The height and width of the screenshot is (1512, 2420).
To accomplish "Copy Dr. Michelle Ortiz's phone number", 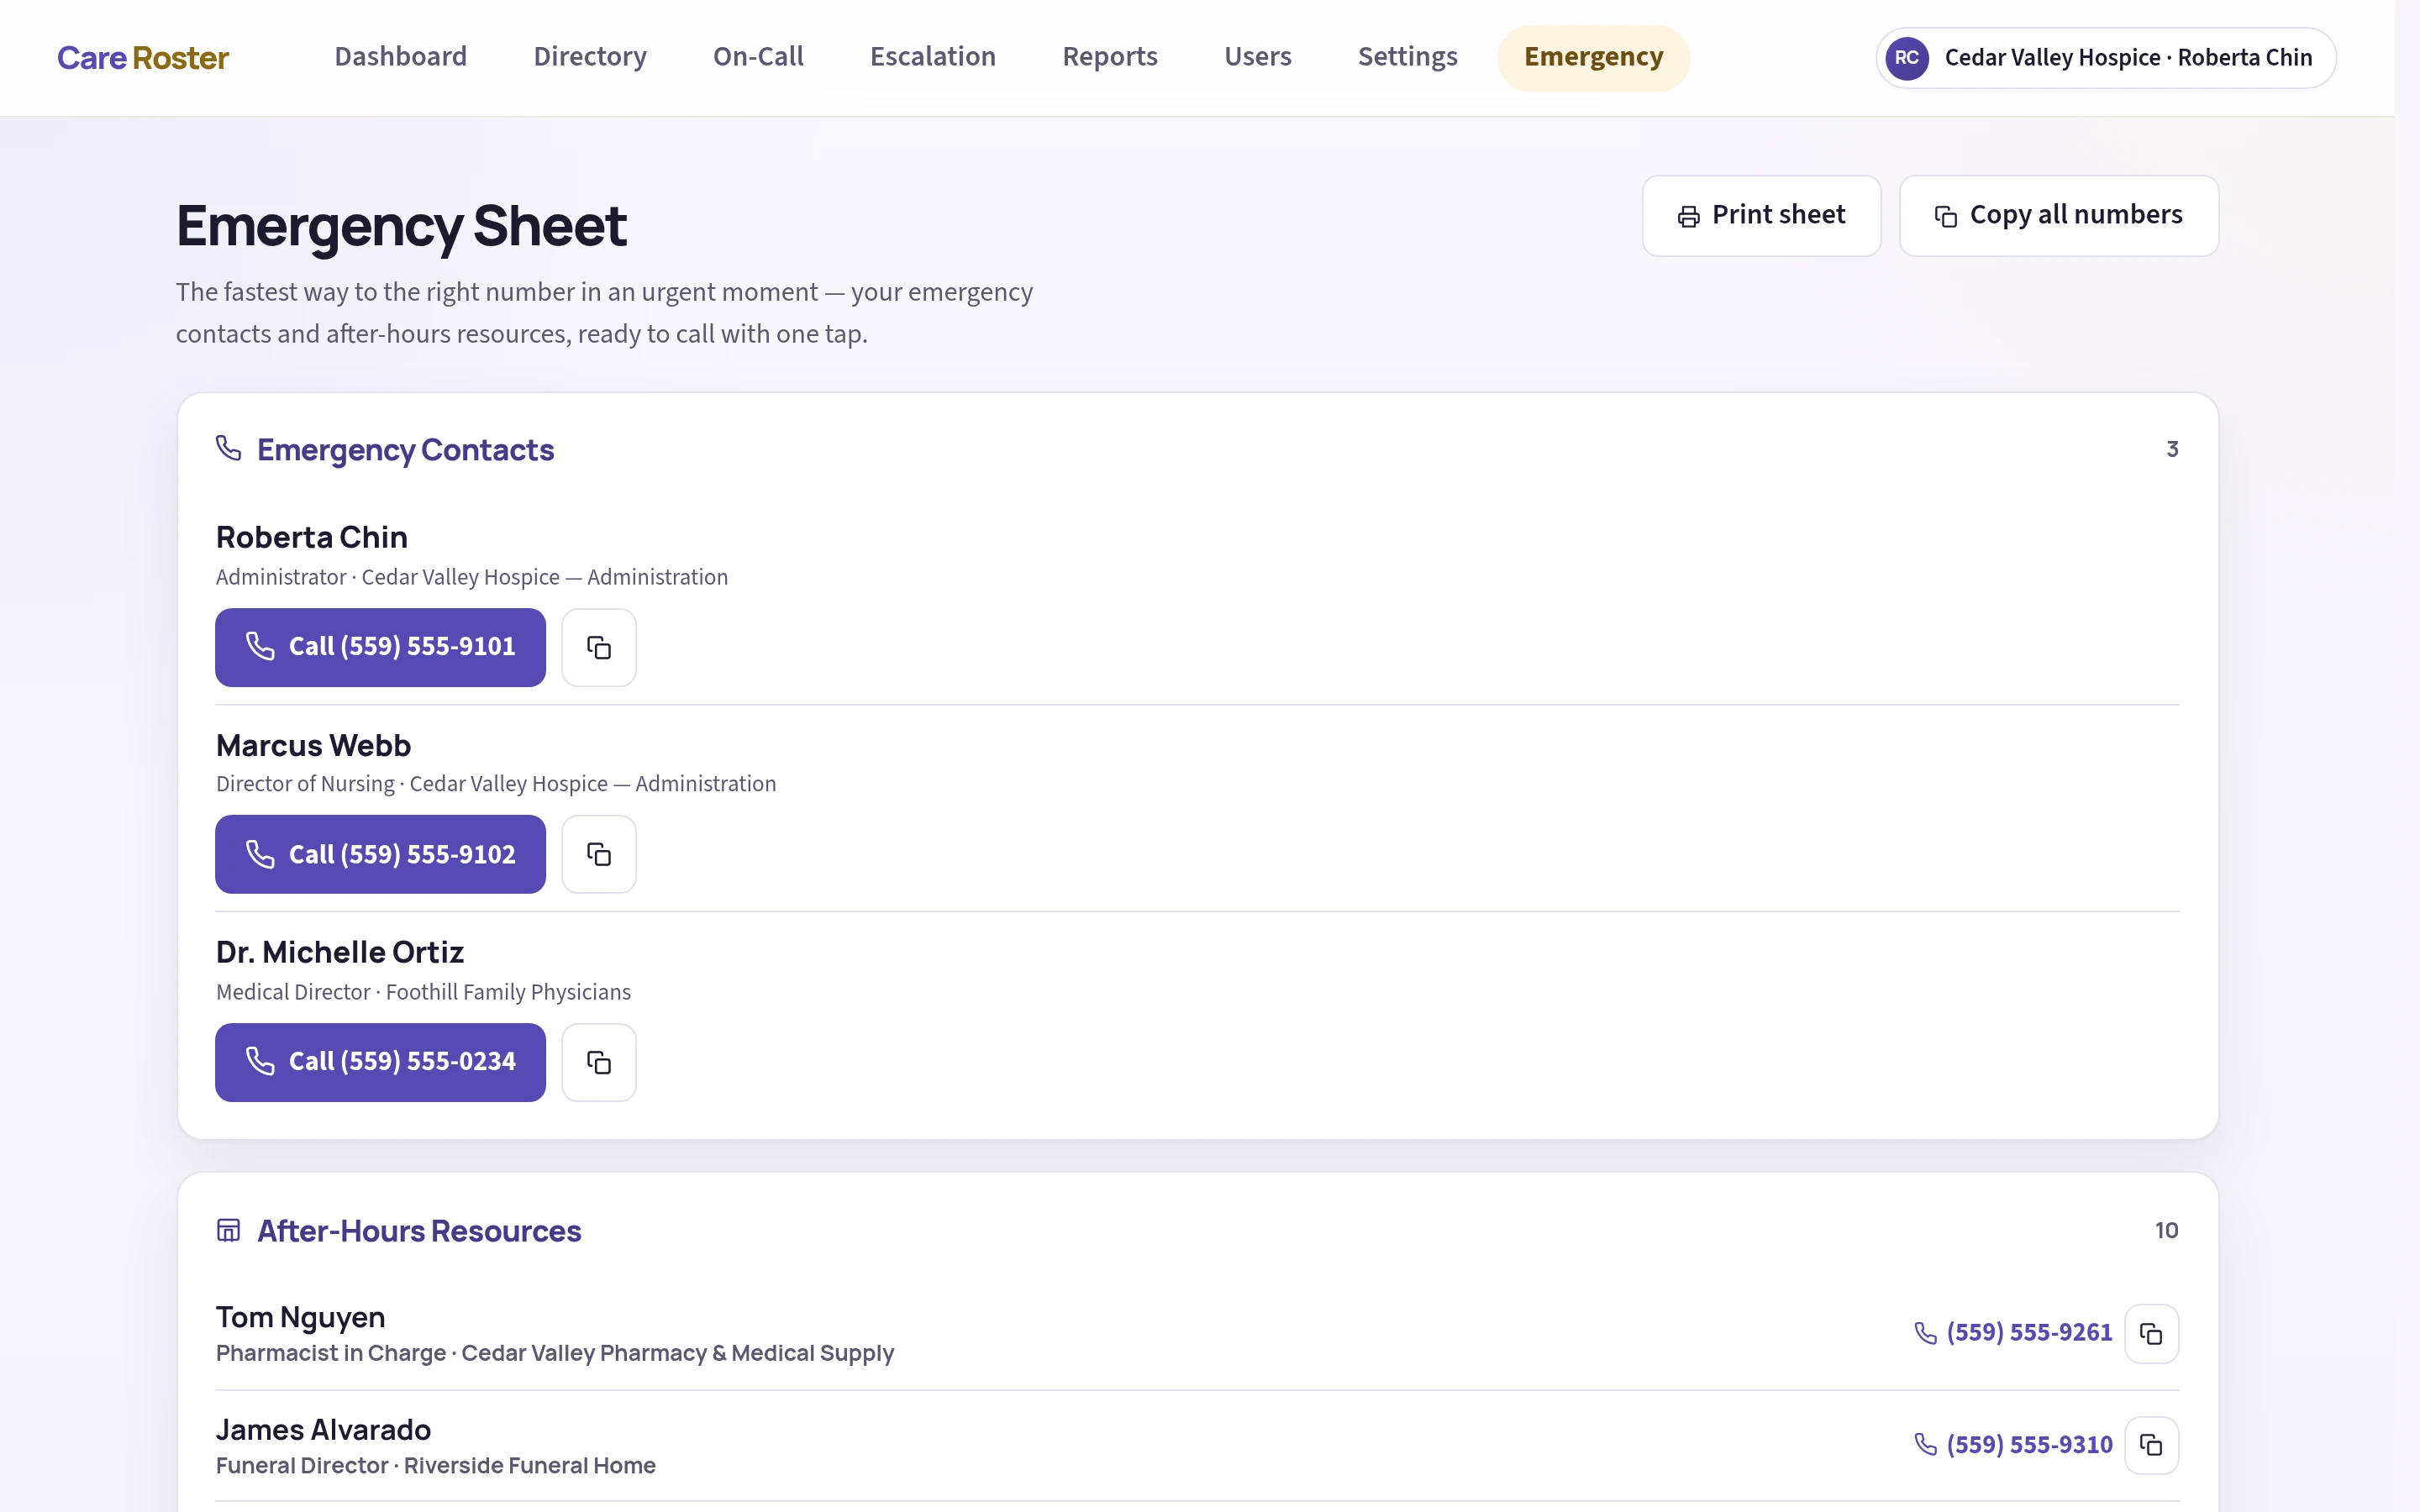I will coord(598,1062).
